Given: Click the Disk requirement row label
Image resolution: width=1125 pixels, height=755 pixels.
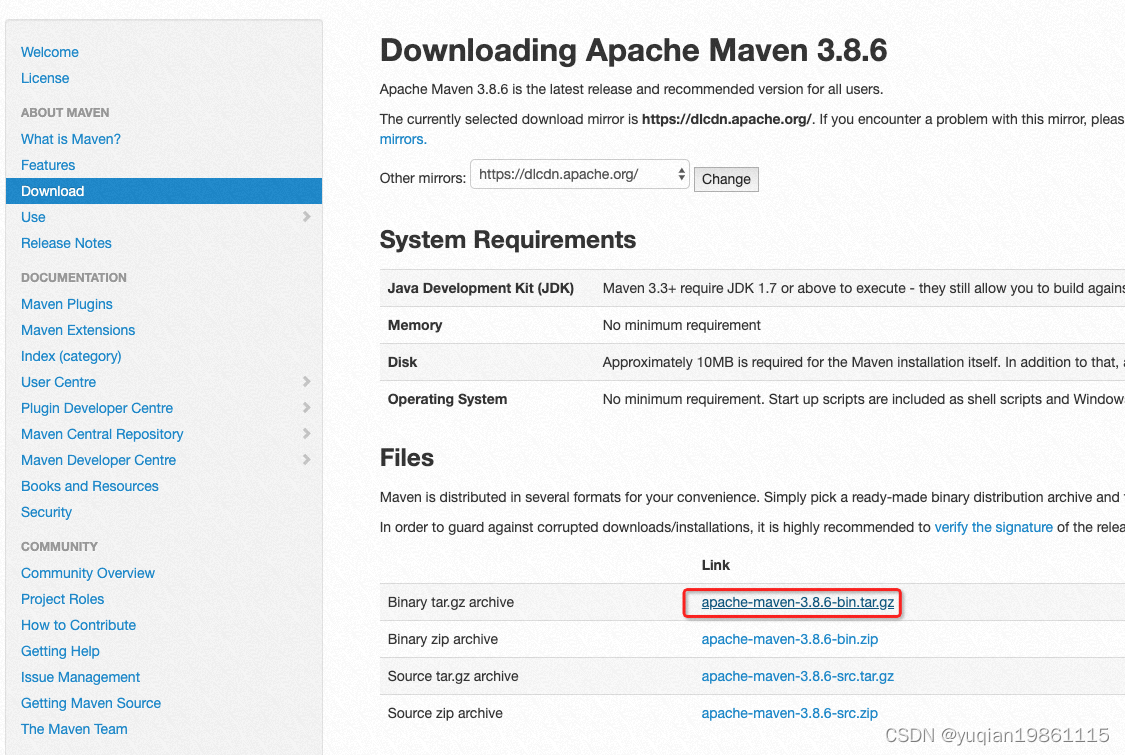Looking at the screenshot, I should click(x=402, y=362).
